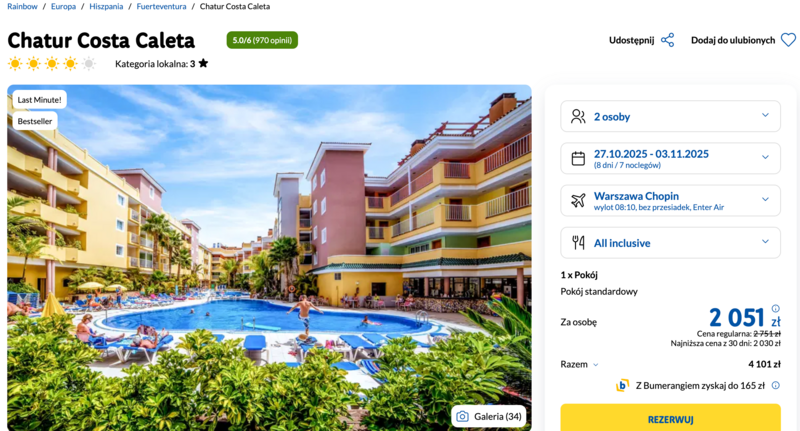
Task: Click the heart favorites icon
Action: click(788, 40)
